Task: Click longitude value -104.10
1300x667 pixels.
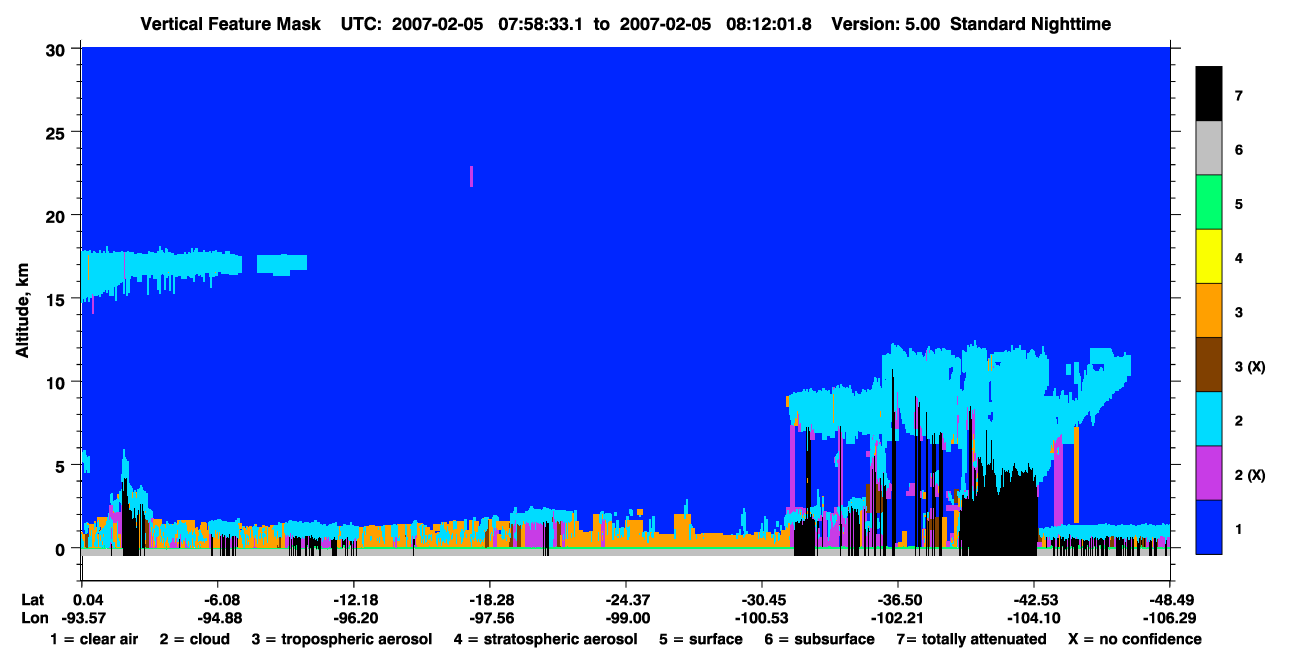Action: pos(1034,618)
